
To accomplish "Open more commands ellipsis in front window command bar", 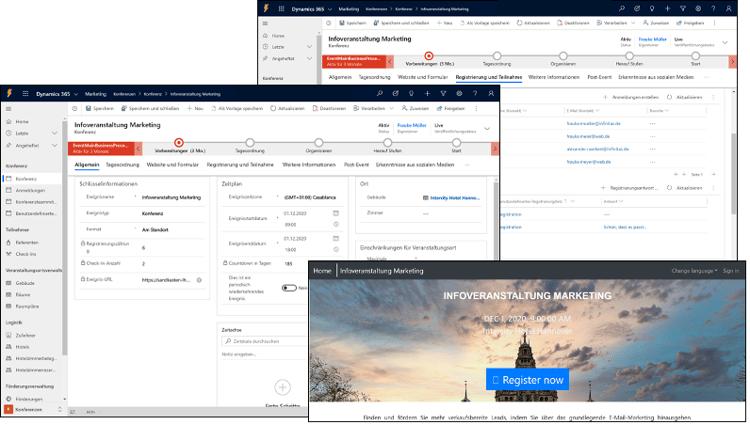I will (476, 109).
